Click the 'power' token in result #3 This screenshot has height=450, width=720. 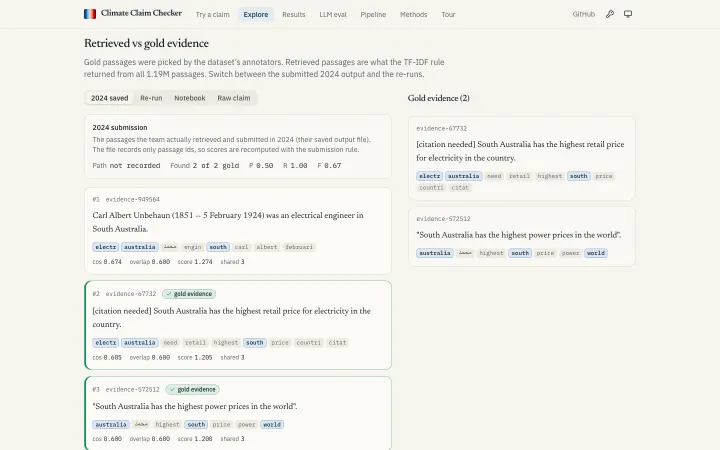(x=247, y=425)
